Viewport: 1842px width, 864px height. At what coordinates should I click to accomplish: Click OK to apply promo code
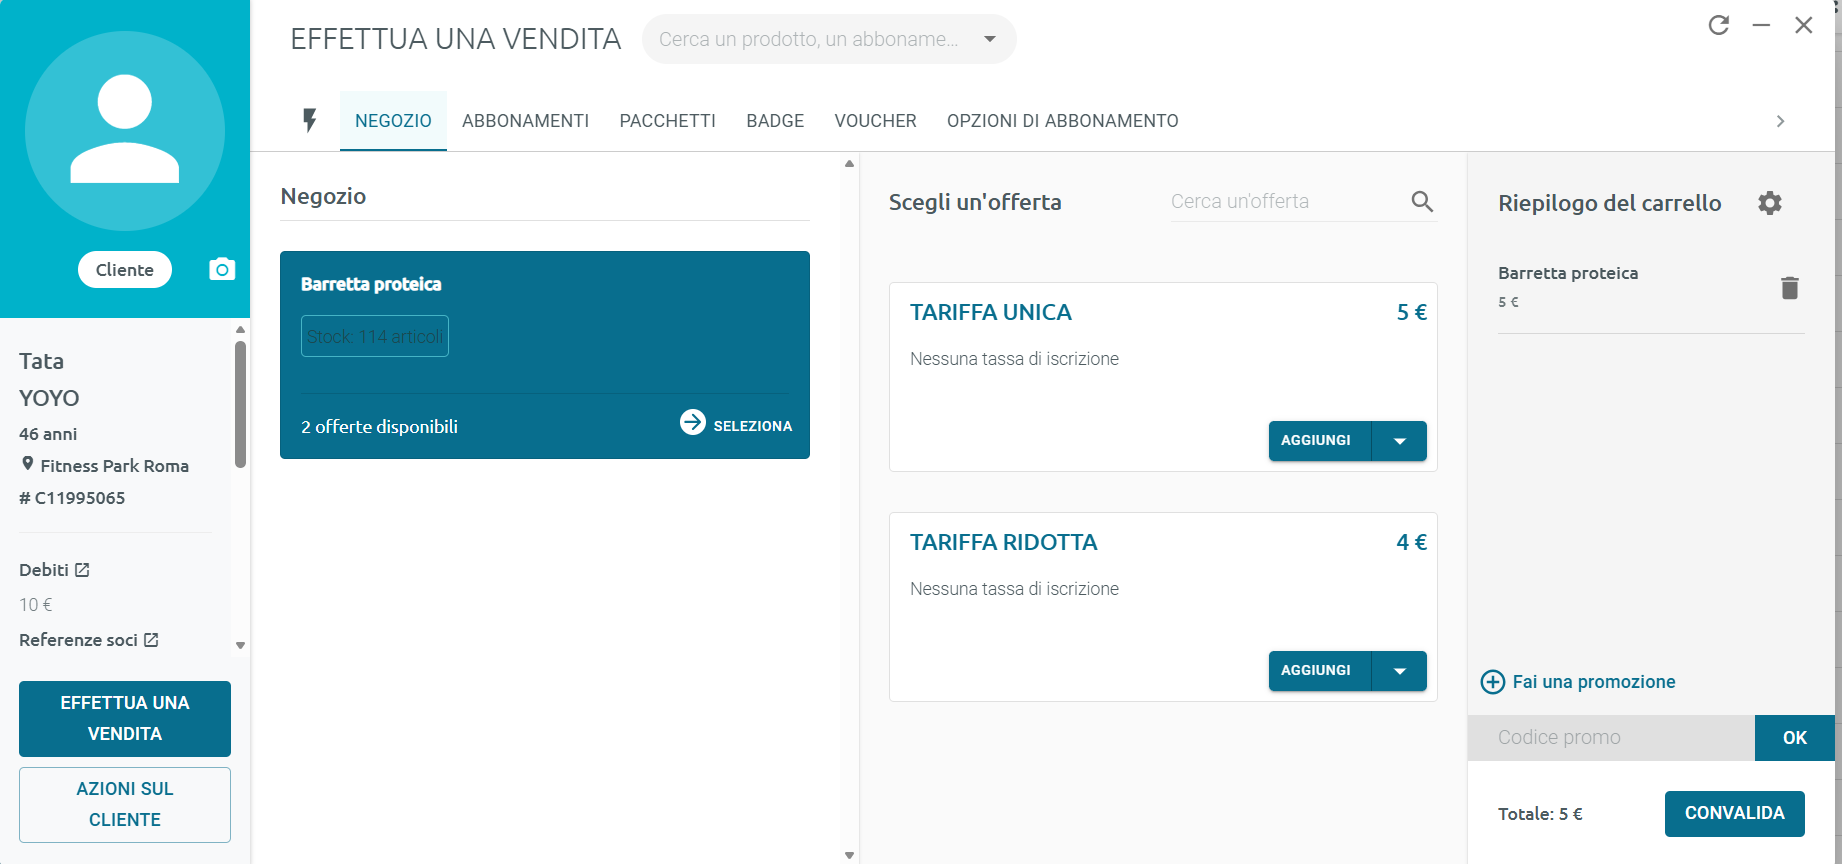click(x=1794, y=738)
